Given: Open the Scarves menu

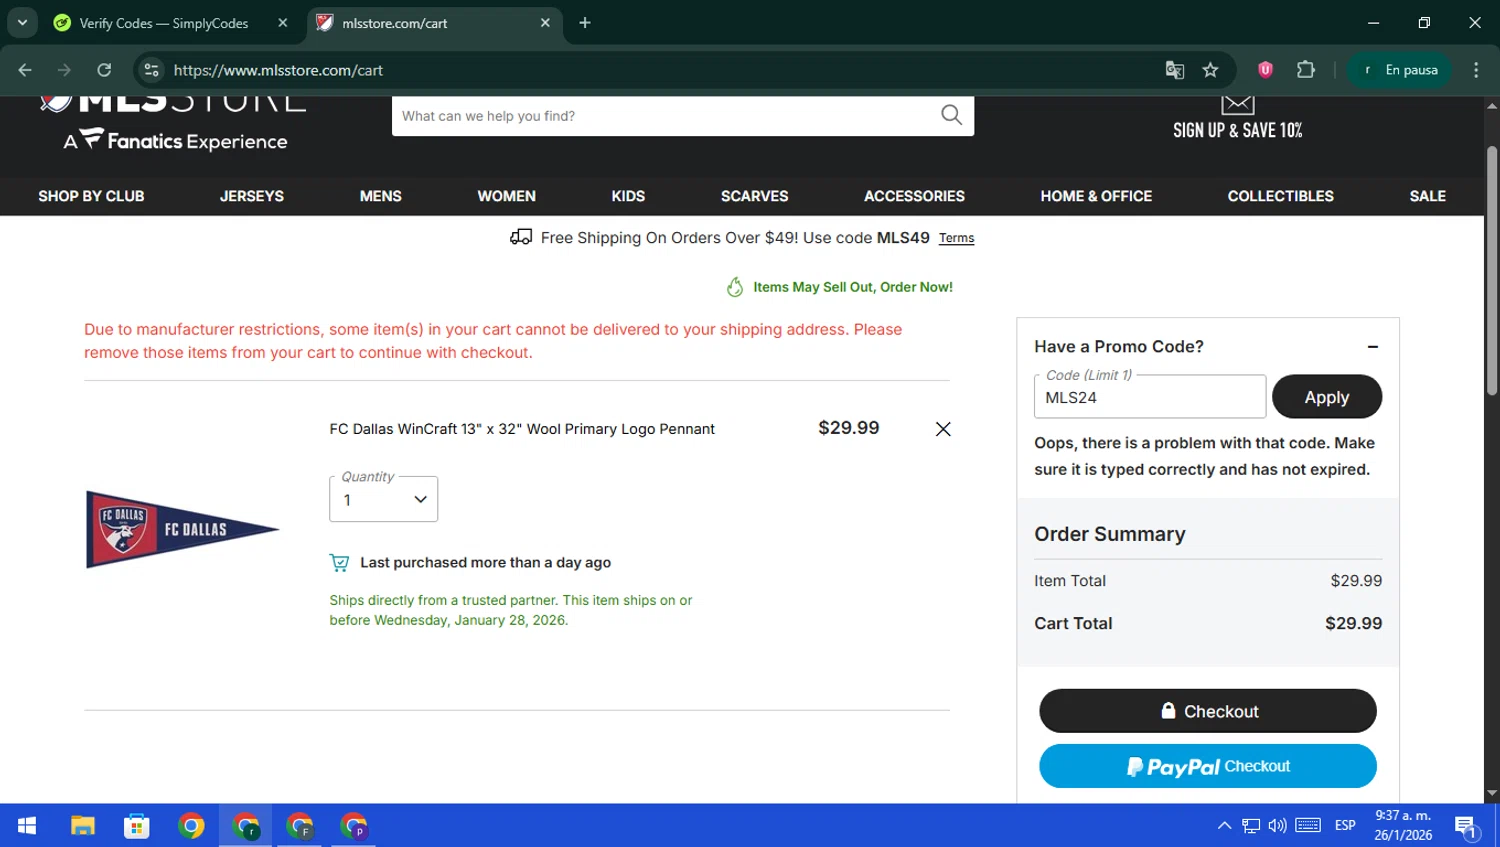Looking at the screenshot, I should coord(755,196).
